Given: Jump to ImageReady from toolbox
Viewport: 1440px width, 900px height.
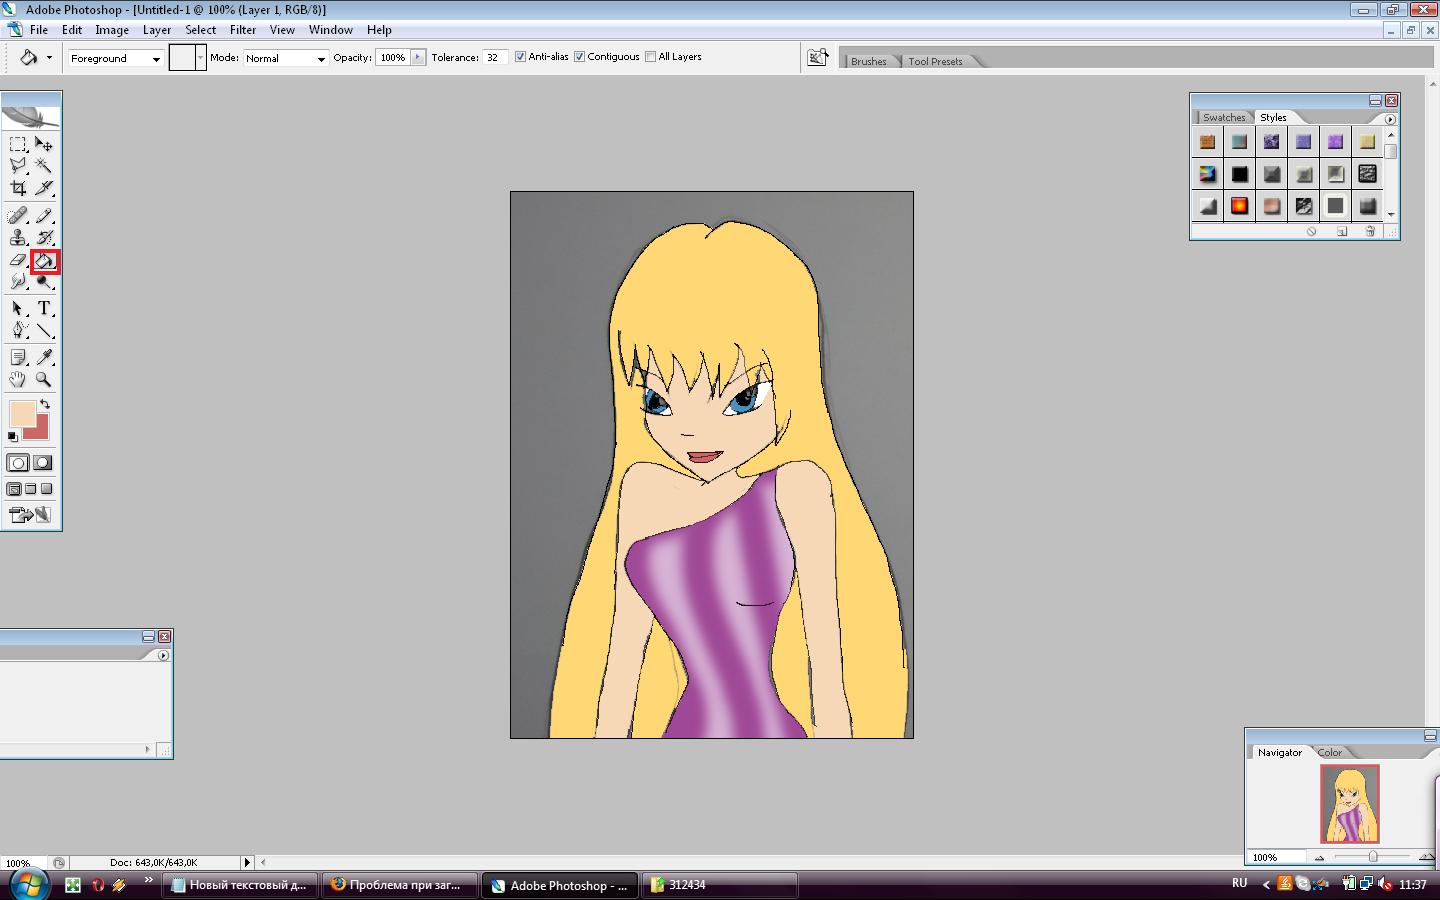Looking at the screenshot, I should (x=30, y=515).
